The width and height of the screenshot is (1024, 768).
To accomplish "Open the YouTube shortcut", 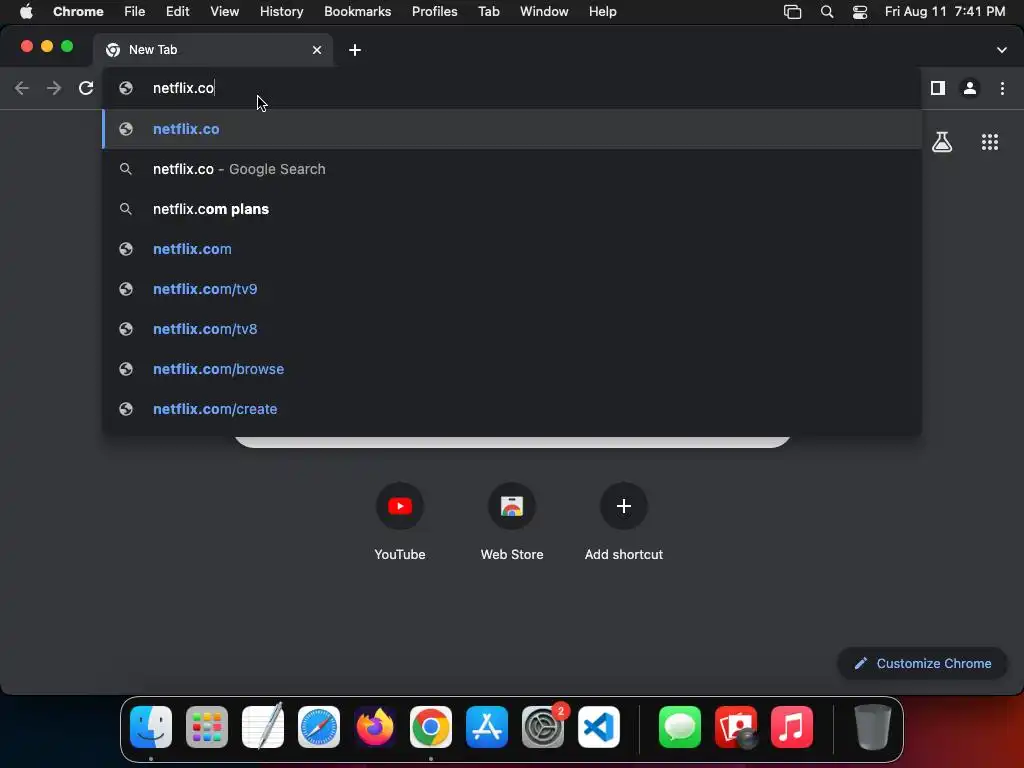I will tap(400, 521).
